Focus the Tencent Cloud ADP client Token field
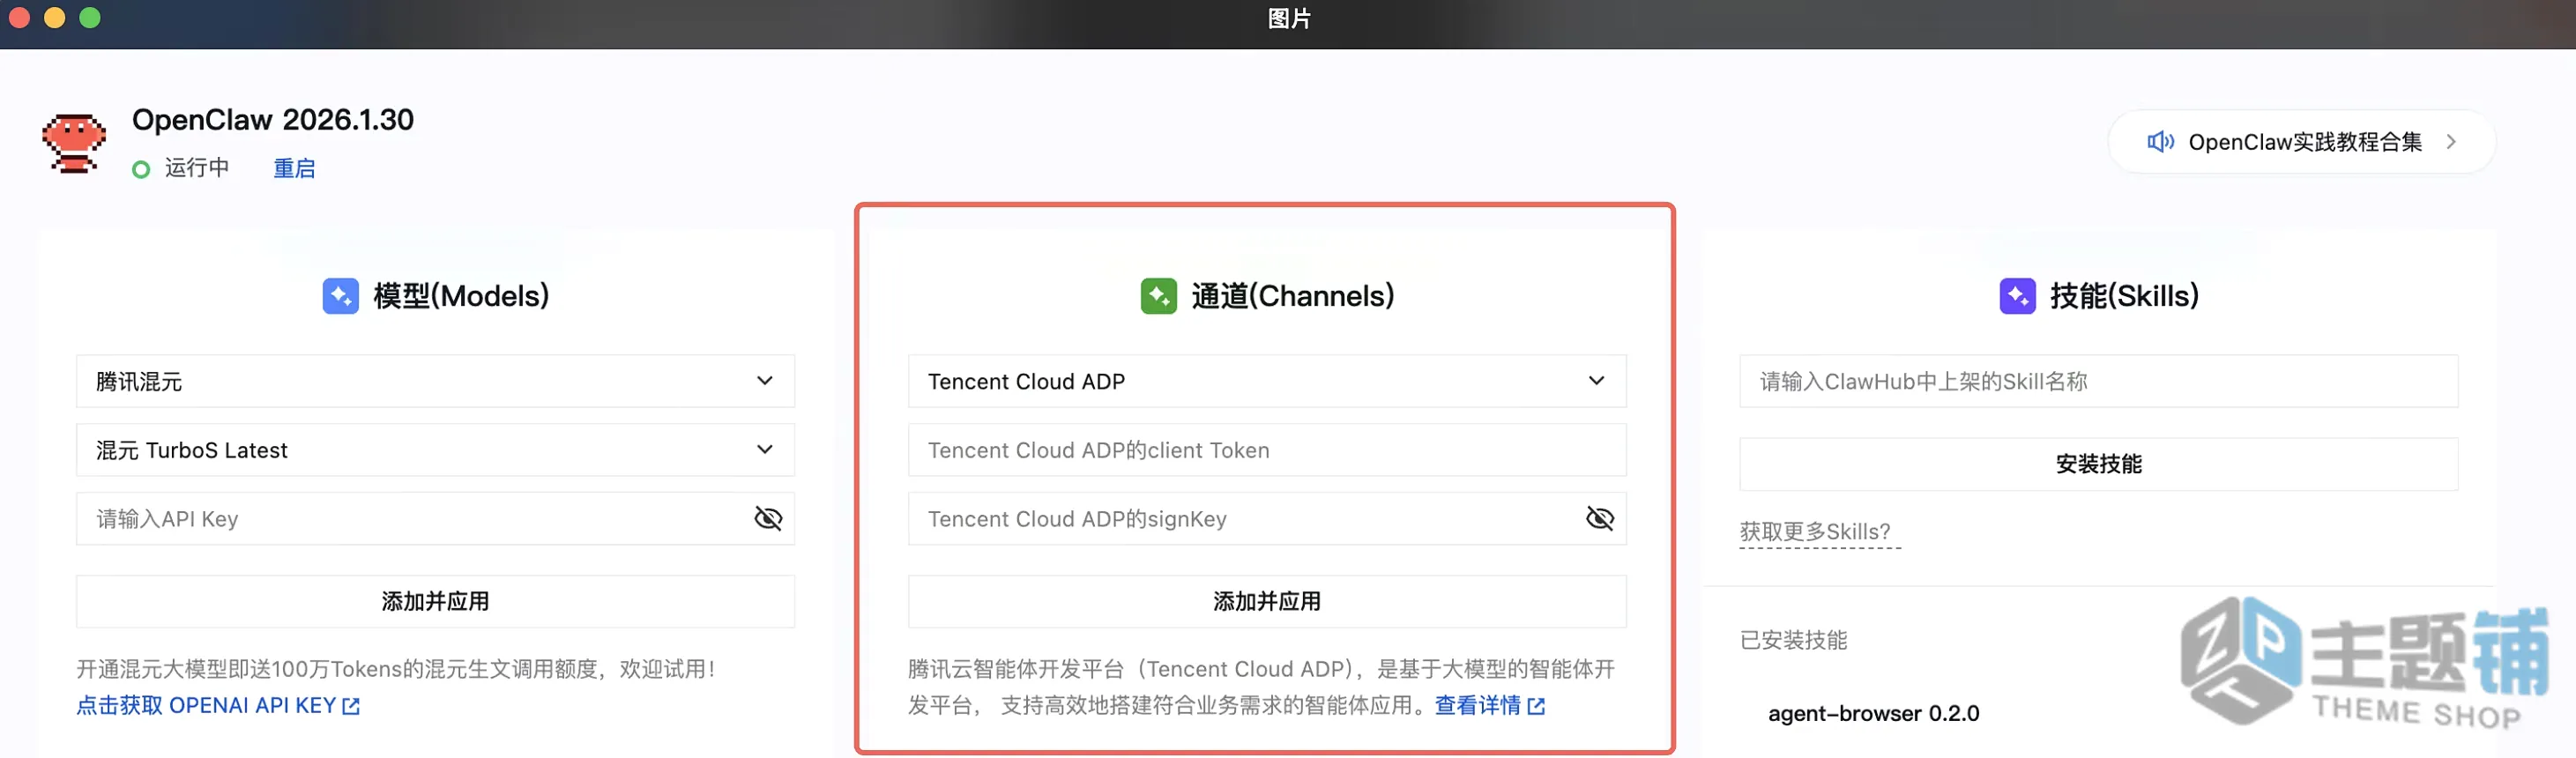2576x758 pixels. coord(1267,450)
